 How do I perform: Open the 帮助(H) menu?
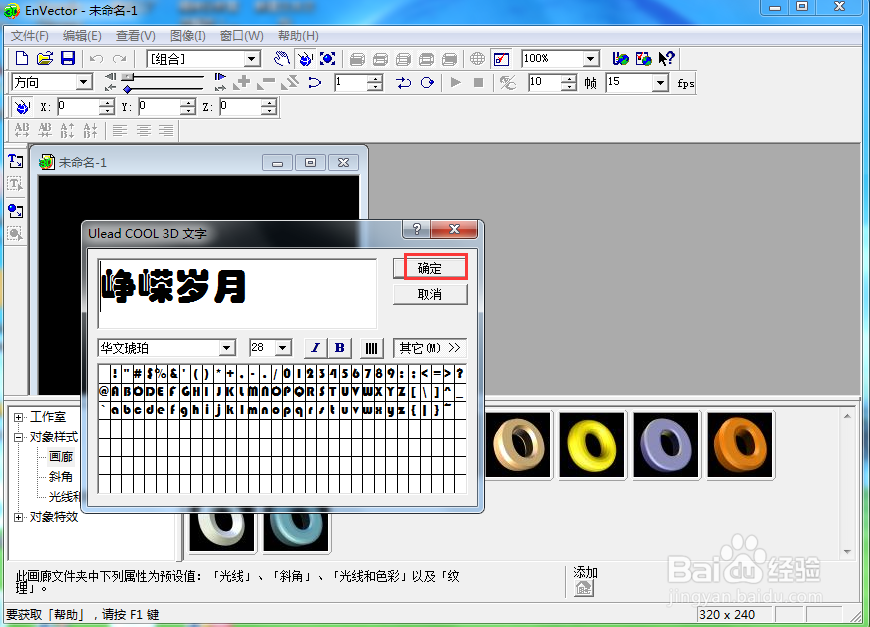point(298,36)
